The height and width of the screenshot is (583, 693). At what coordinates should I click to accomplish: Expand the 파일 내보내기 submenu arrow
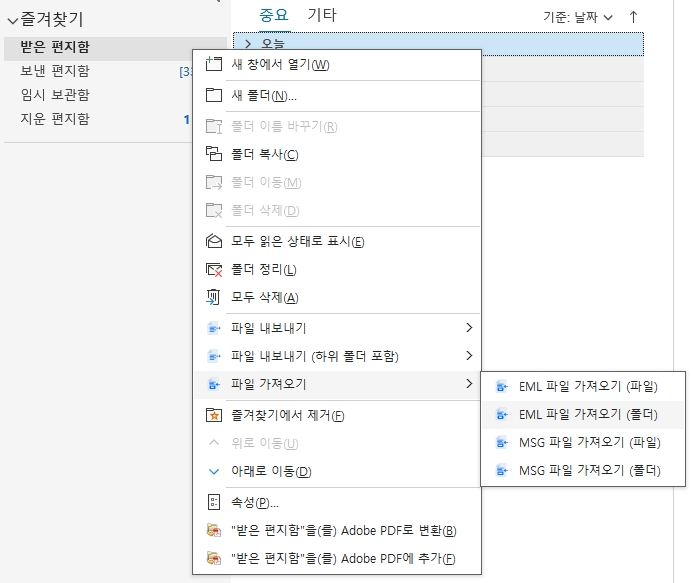tap(469, 328)
